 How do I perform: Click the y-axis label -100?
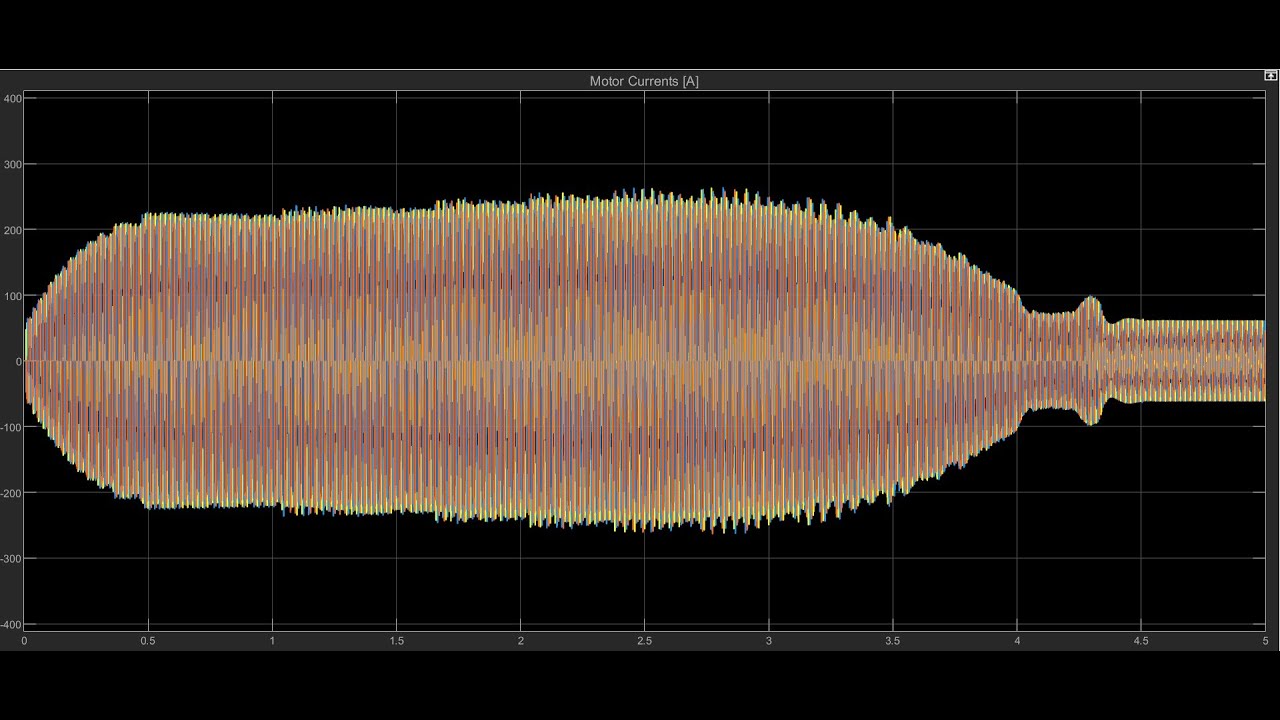click(x=11, y=427)
